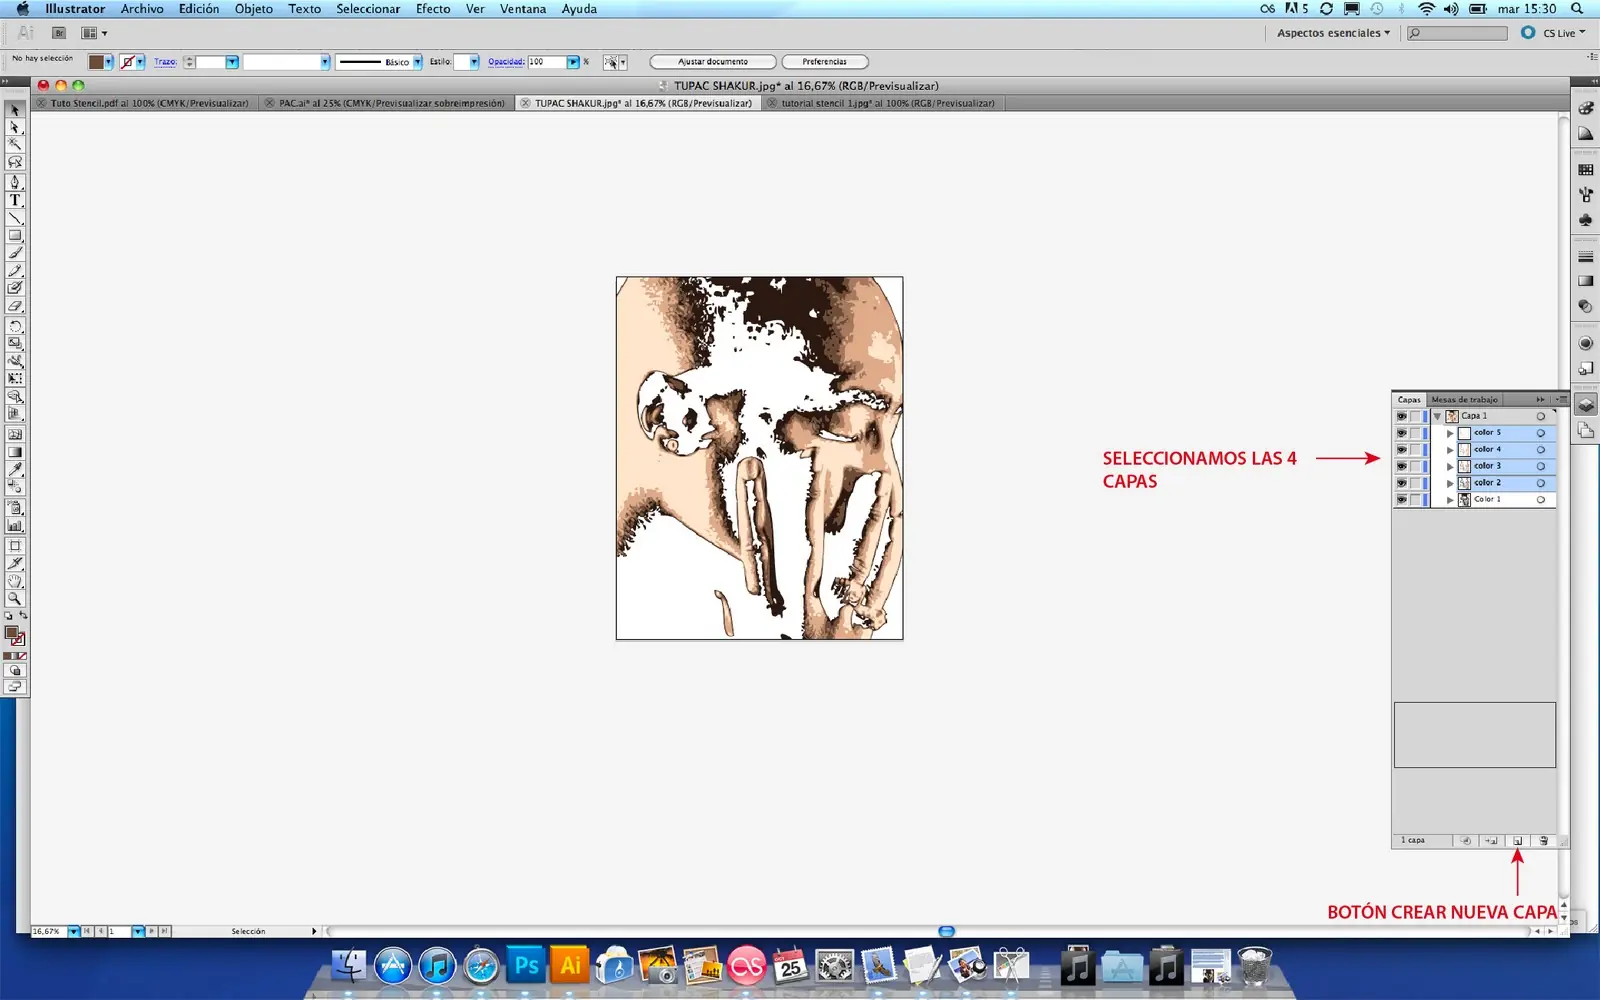Select the Type tool

[15, 200]
